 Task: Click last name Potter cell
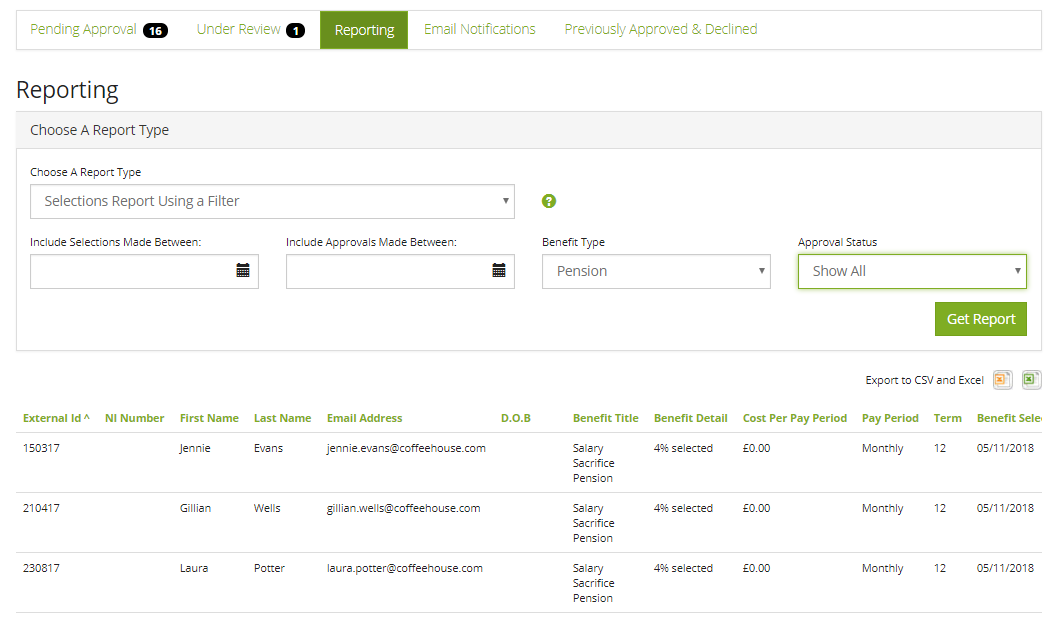click(x=269, y=568)
